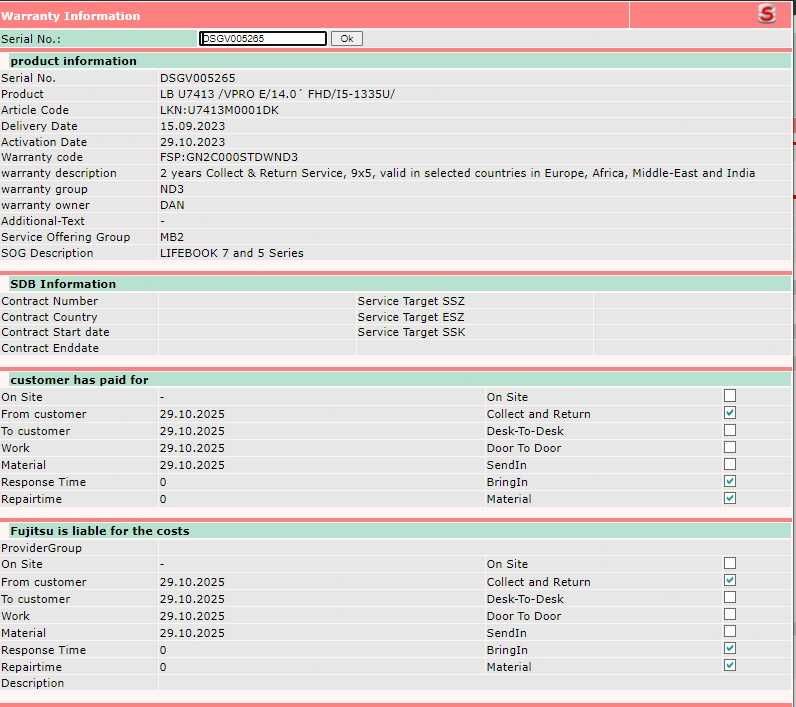Viewport: 796px width, 707px height.
Task: Toggle BringIn checkbox under Fujitsu is liable section
Action: coord(729,648)
